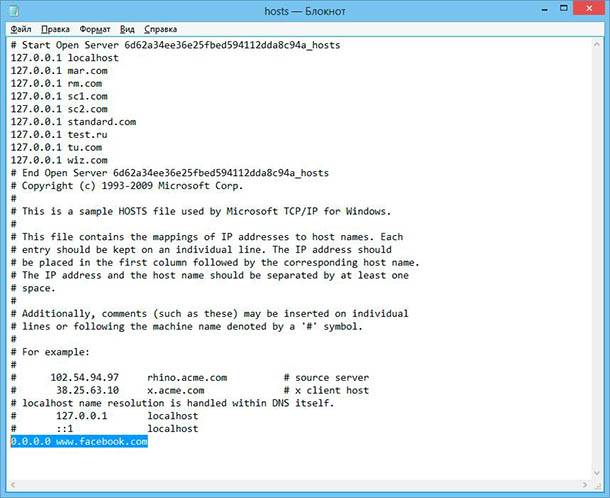
Task: Click the '# Start Open Server' line
Action: 175,45
